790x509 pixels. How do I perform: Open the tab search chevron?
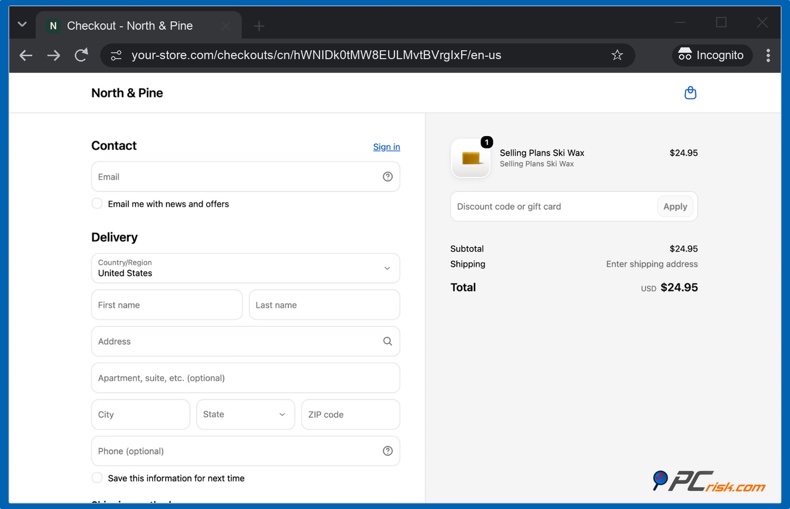tap(22, 24)
